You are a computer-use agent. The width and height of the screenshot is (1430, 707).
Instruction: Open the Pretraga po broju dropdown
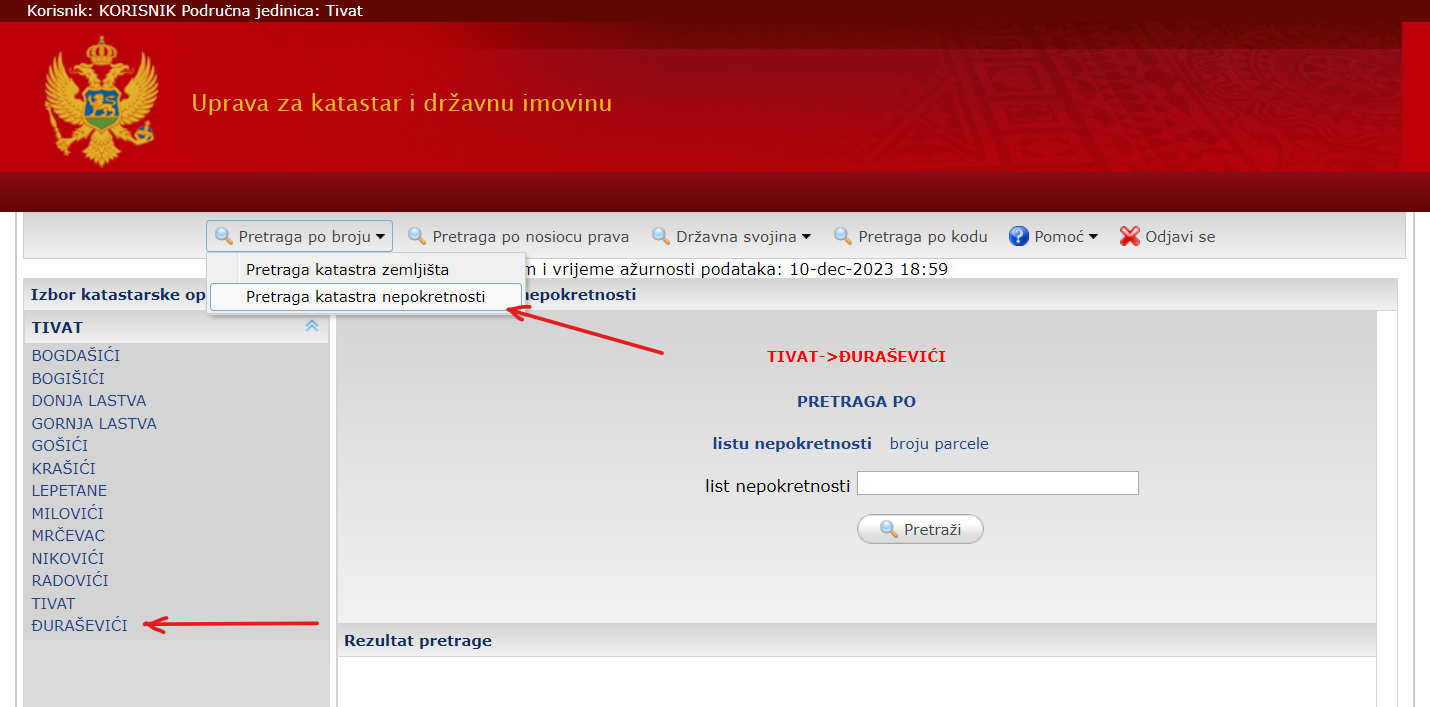(x=300, y=237)
